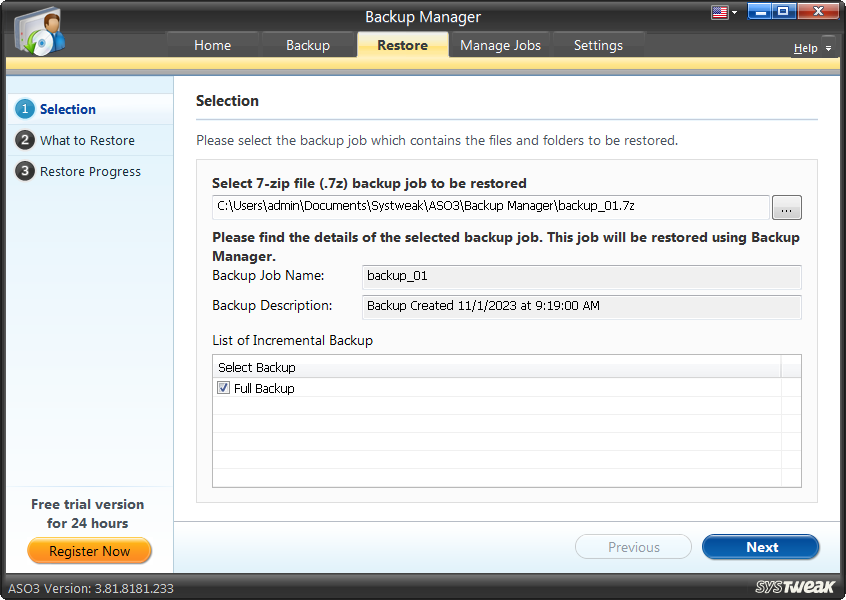Click the Next button

(x=760, y=547)
